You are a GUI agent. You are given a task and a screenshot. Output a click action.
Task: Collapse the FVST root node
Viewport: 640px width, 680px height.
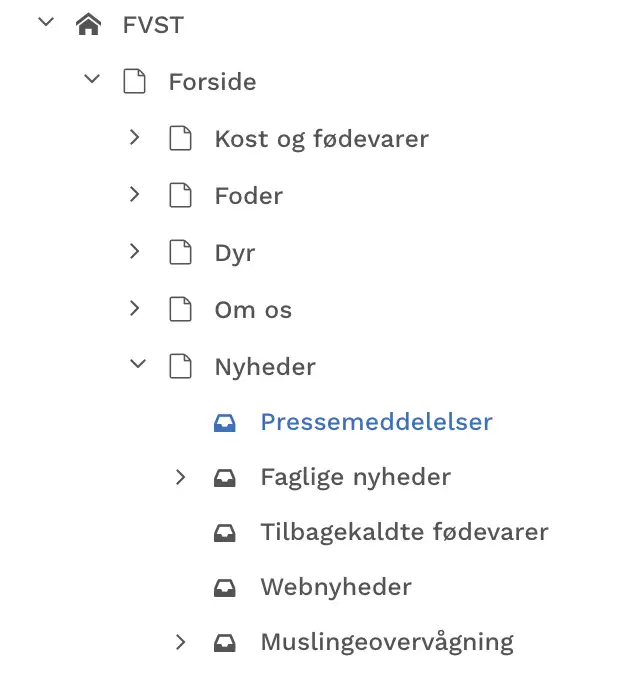pyautogui.click(x=45, y=23)
